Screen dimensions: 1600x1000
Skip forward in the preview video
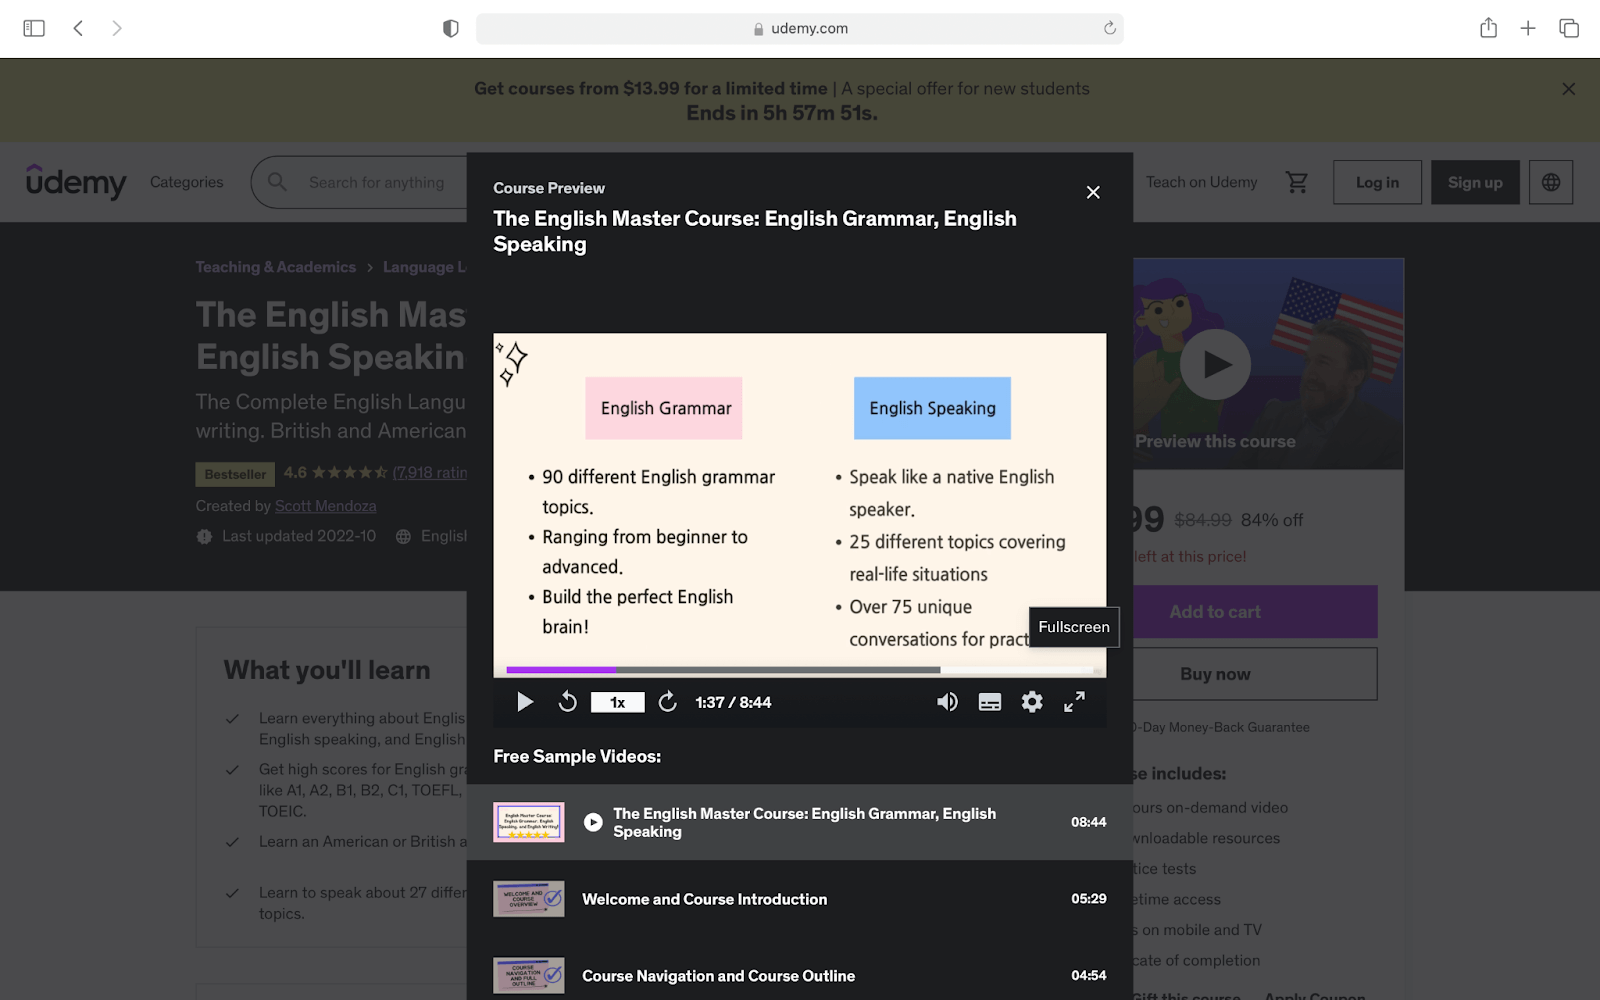click(668, 702)
